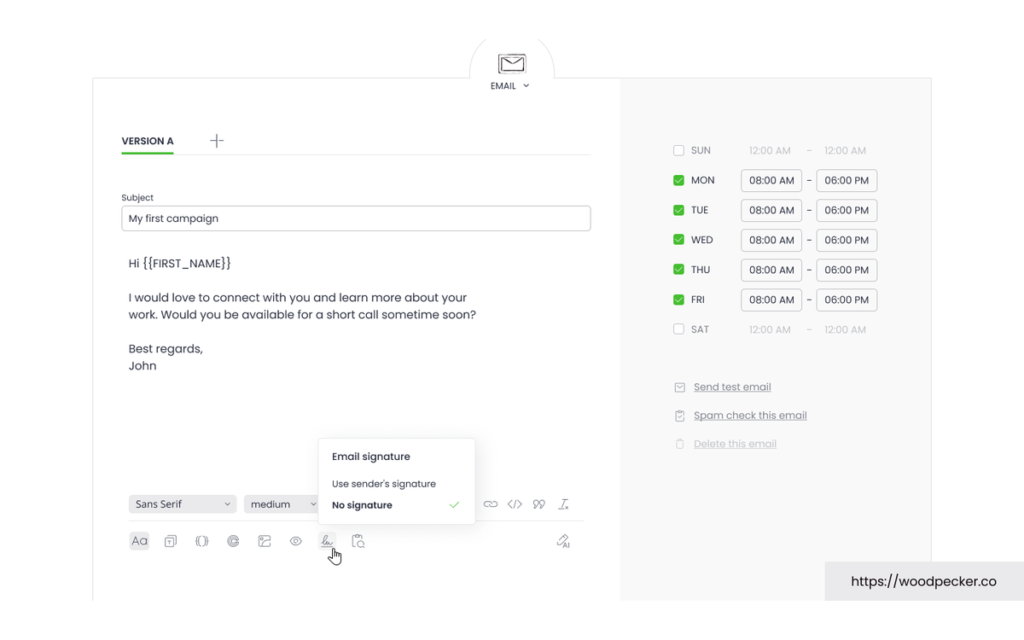Screen dimensions: 1024x640
Task: Open the Sans Serif font dropdown
Action: [x=182, y=504]
